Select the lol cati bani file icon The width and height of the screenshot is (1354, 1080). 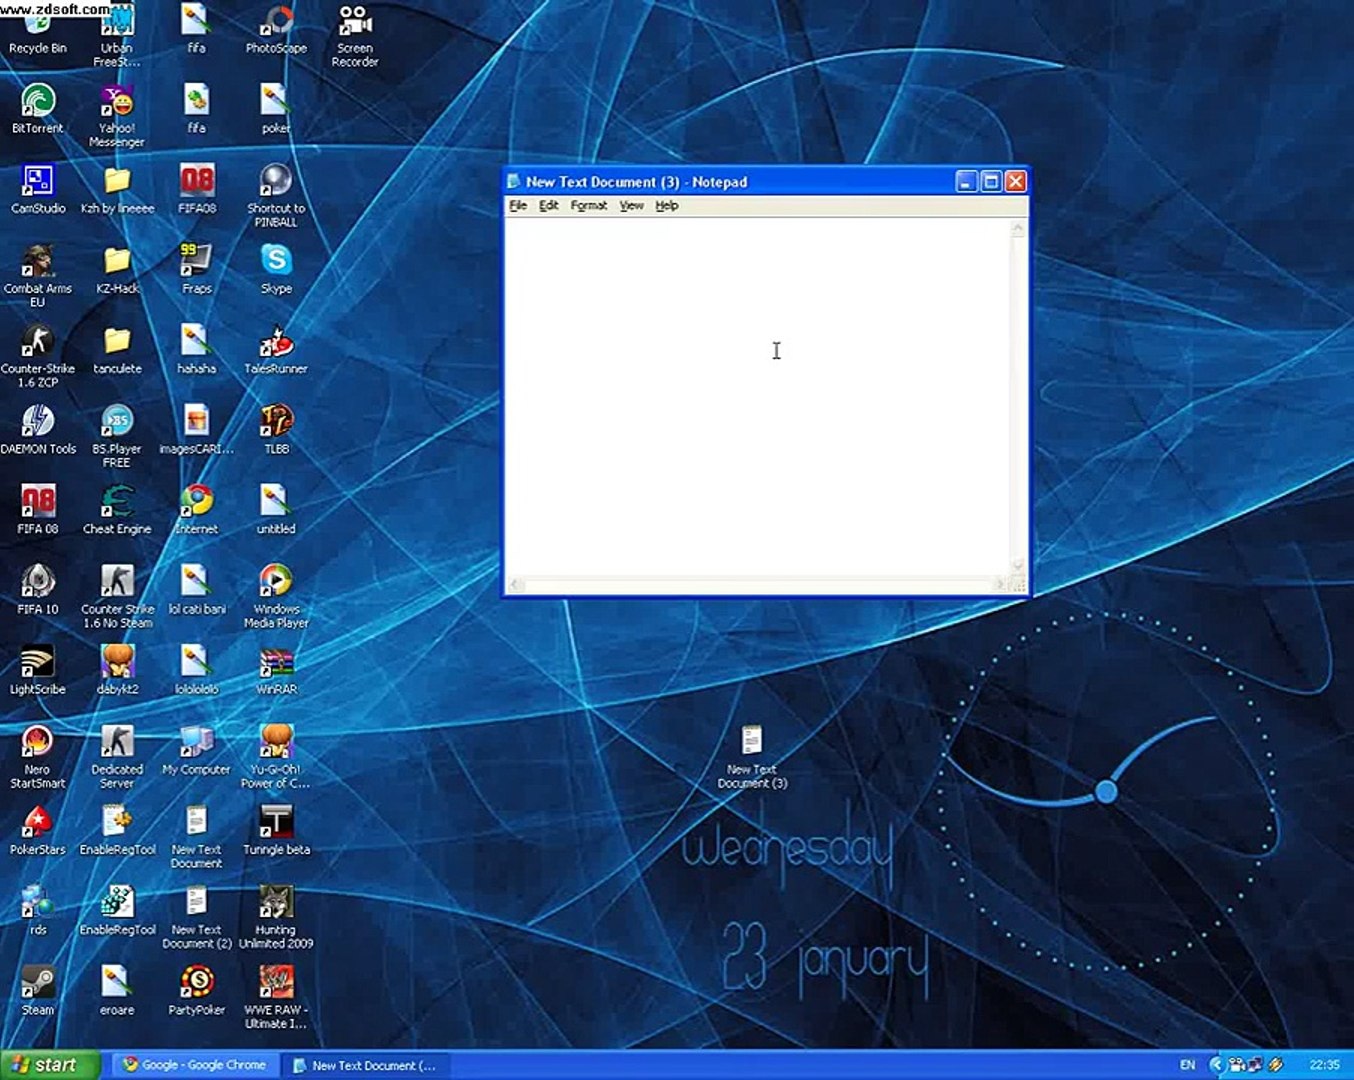coord(196,590)
